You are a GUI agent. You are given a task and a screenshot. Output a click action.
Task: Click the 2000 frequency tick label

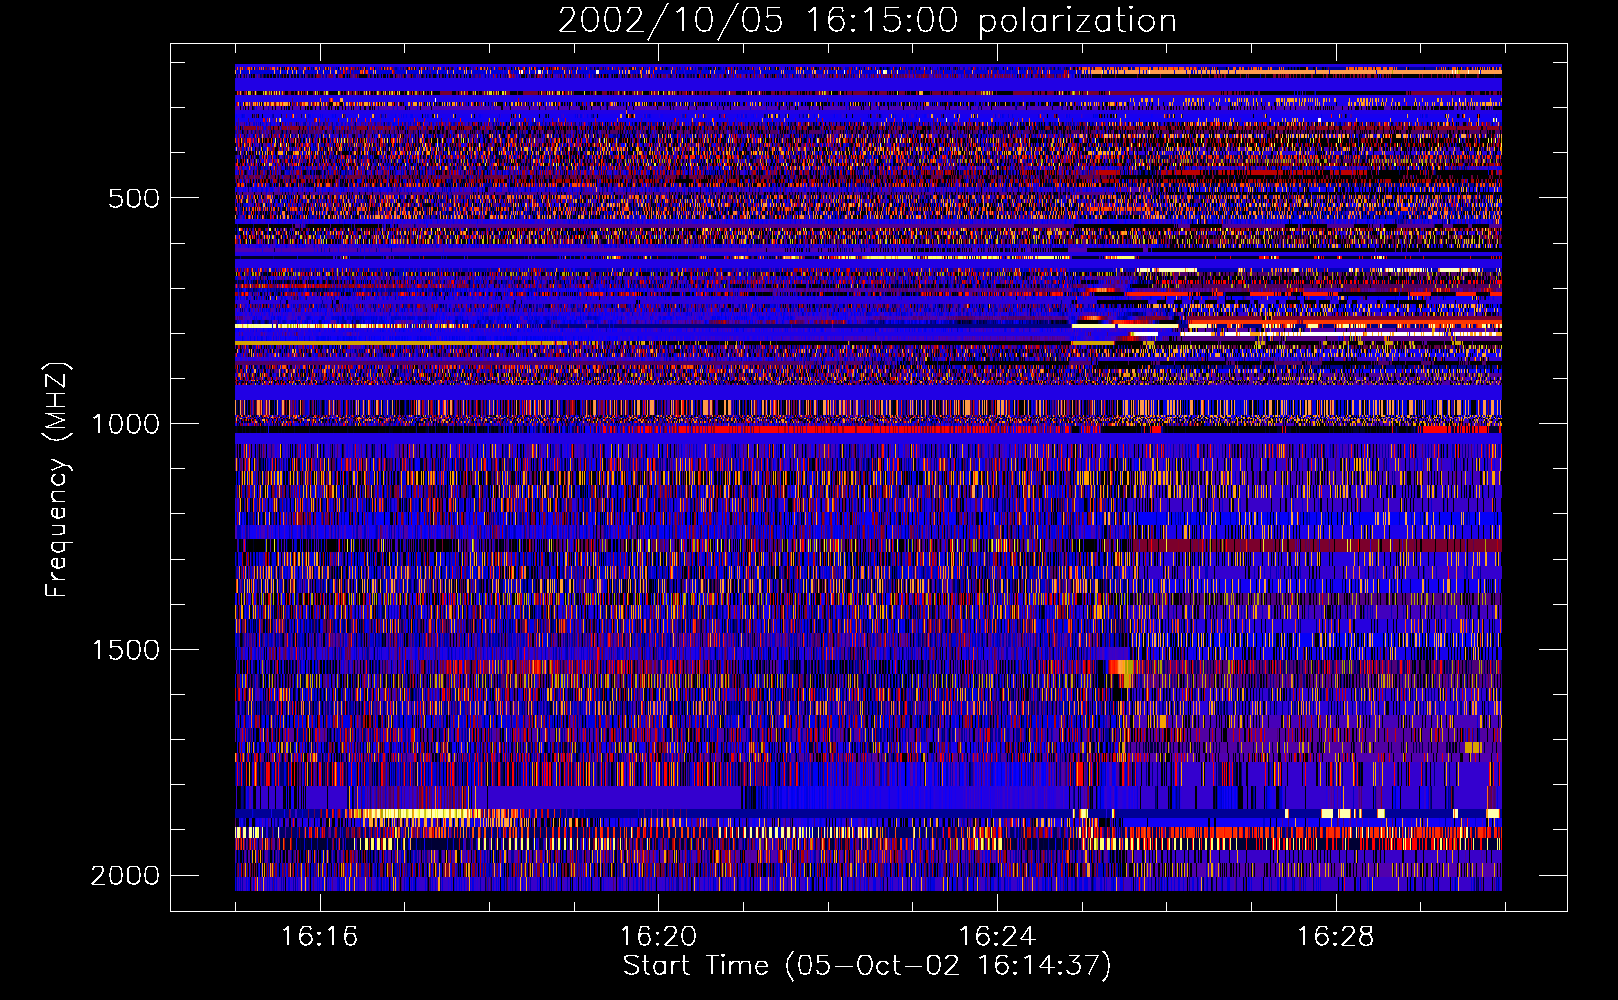[x=125, y=876]
